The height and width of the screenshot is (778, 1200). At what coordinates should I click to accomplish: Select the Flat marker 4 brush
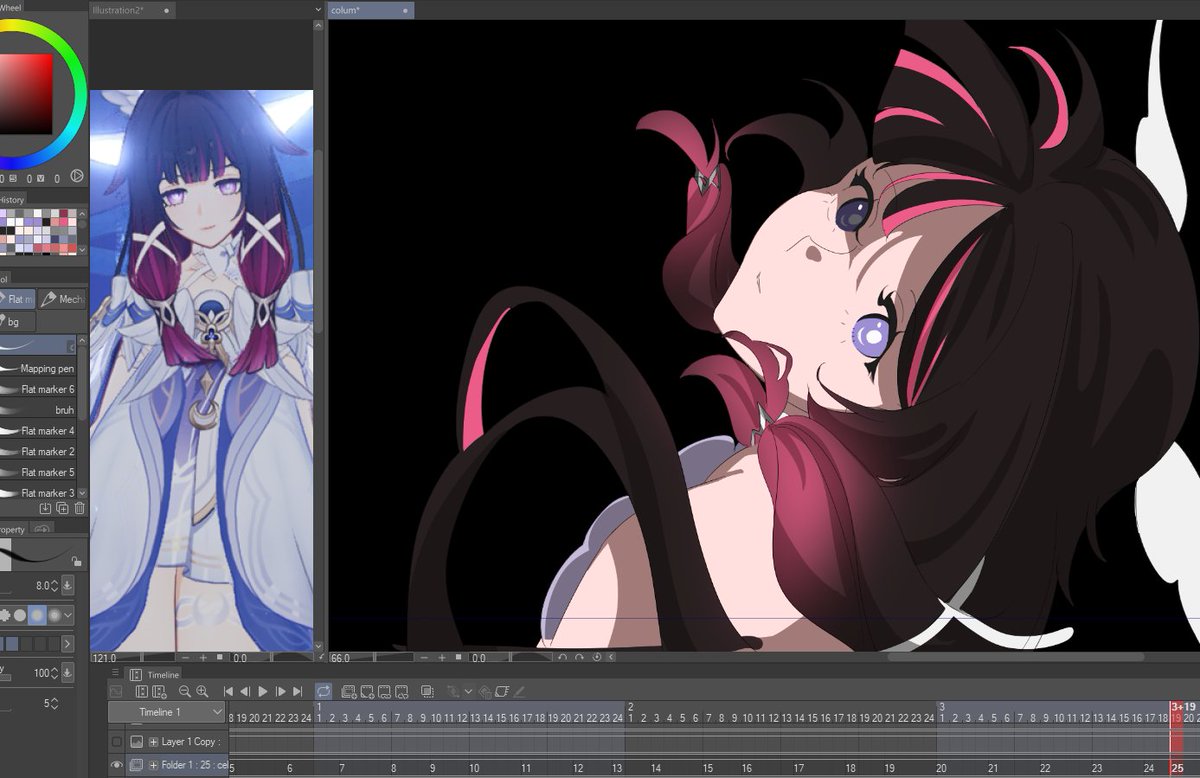point(38,431)
